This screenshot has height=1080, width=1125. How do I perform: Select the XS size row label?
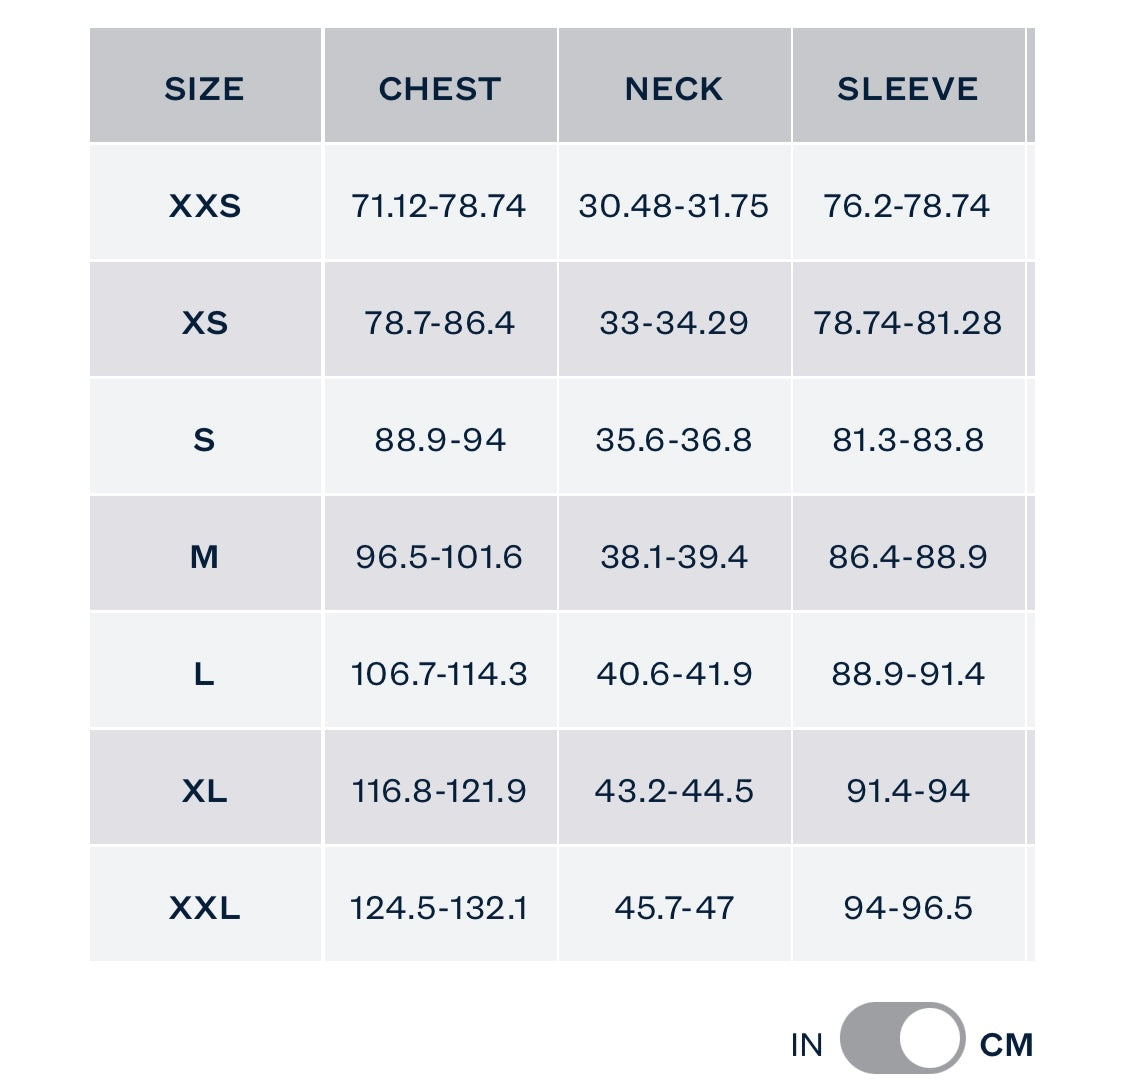(x=204, y=323)
